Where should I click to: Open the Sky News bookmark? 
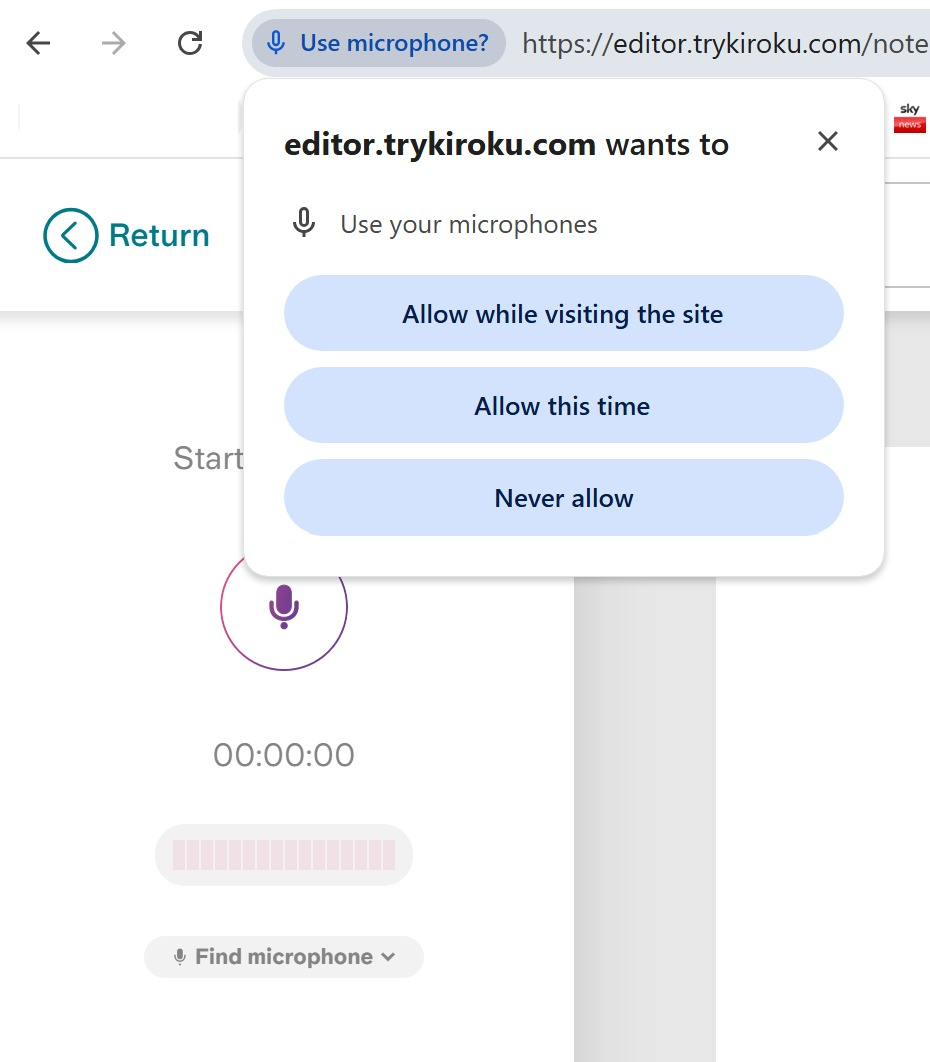(909, 117)
